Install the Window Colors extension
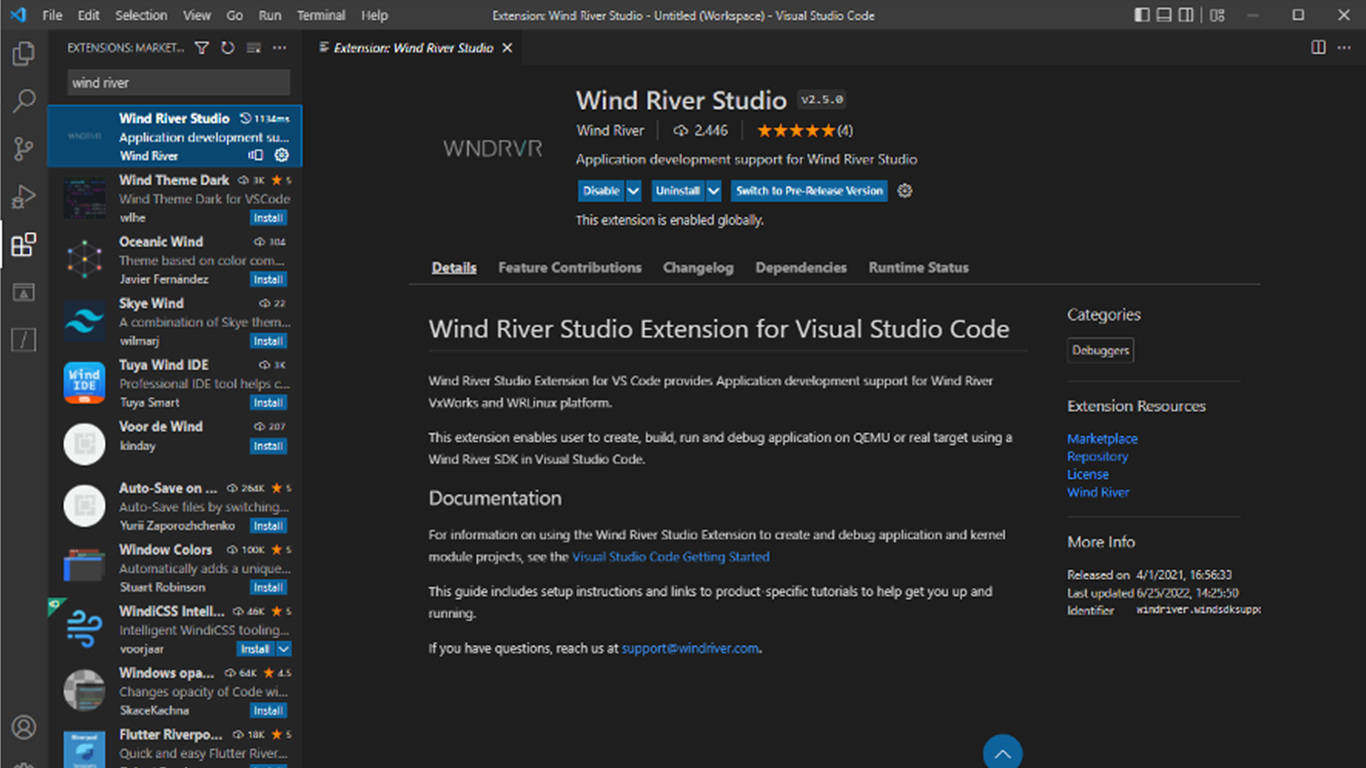This screenshot has width=1366, height=768. [268, 588]
